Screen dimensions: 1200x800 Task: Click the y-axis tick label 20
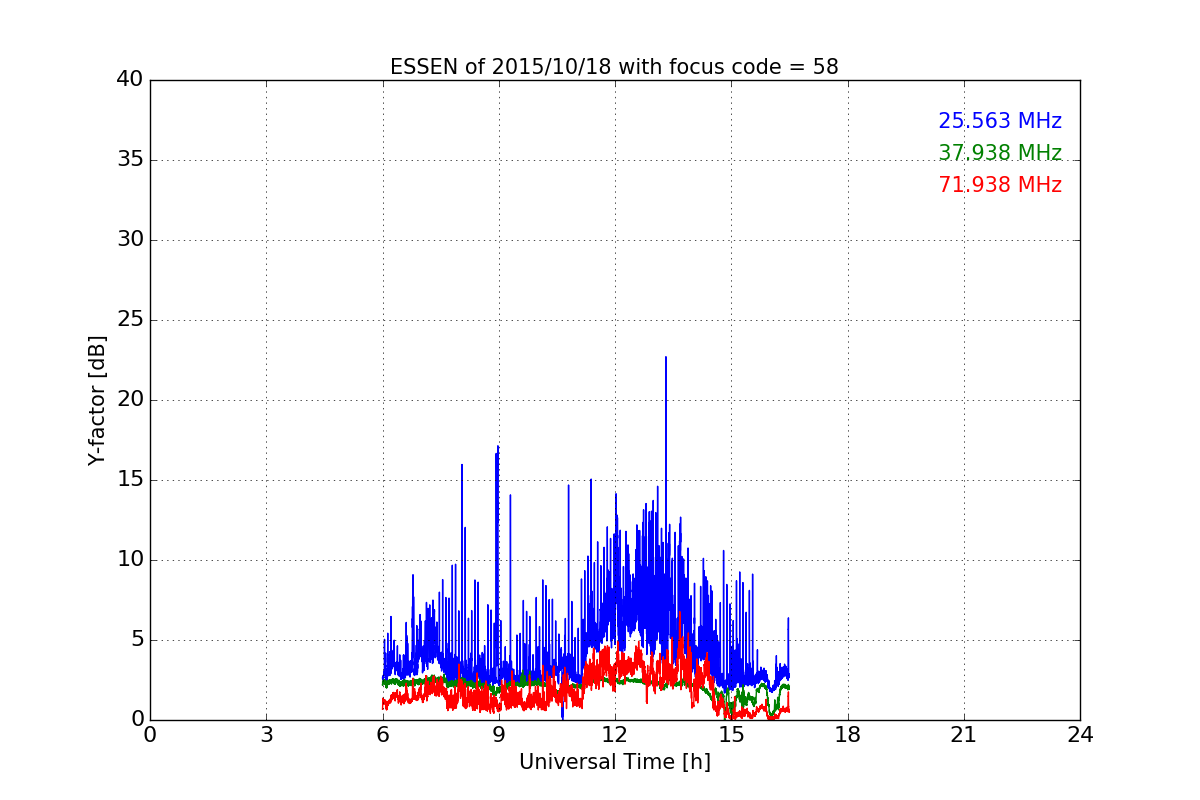[x=130, y=400]
